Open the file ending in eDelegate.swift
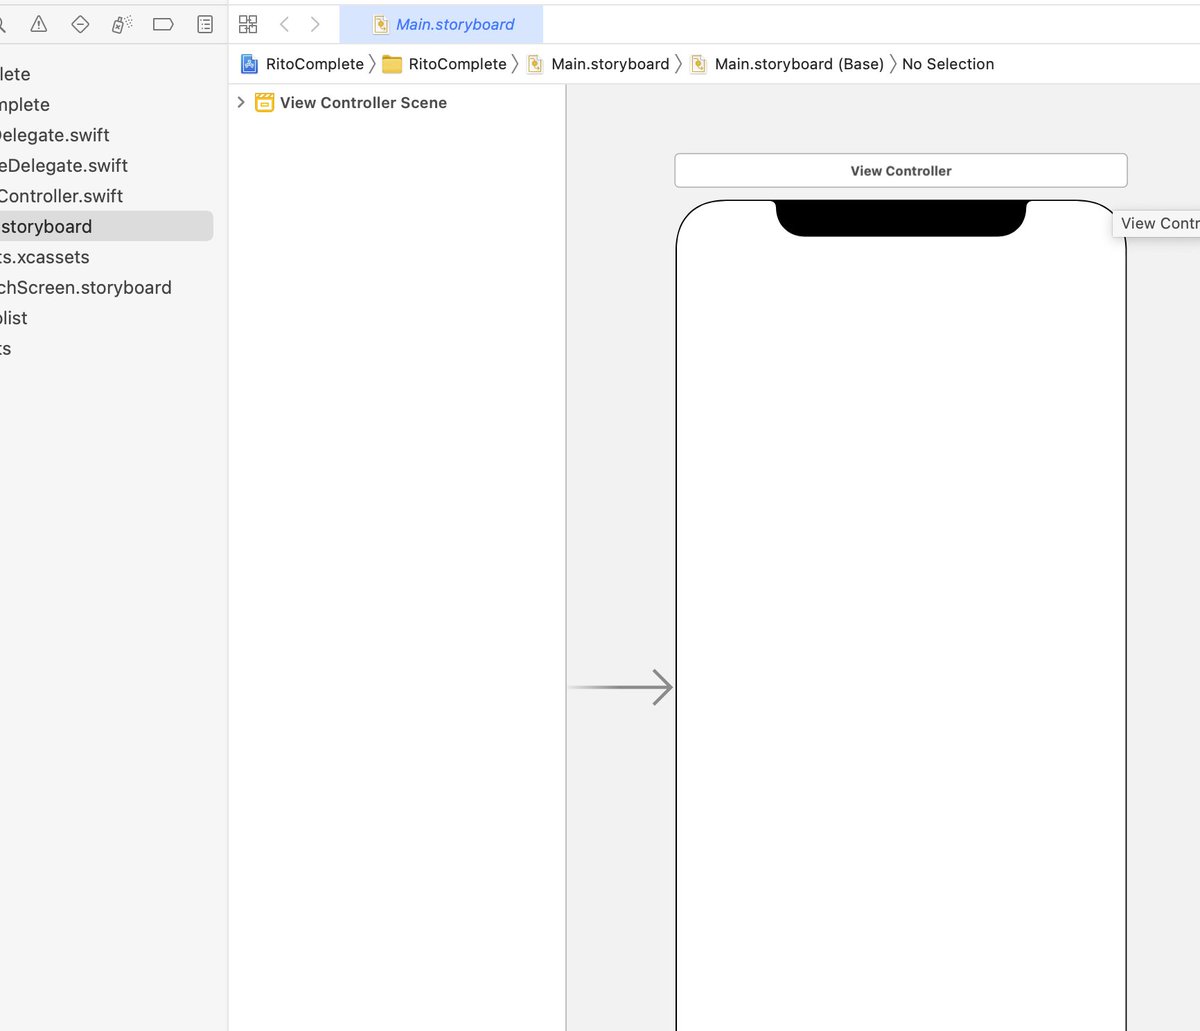Screen dimensions: 1200x1031 click(64, 165)
